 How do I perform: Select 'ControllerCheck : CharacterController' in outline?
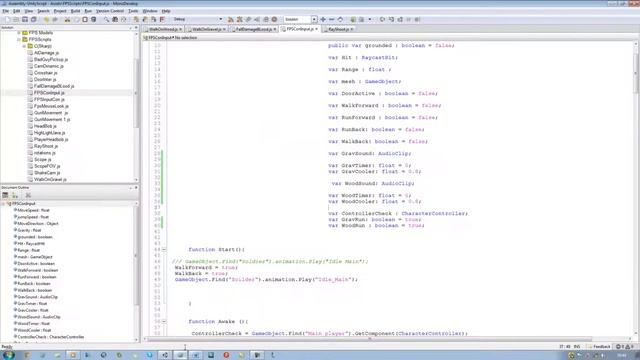point(51,337)
